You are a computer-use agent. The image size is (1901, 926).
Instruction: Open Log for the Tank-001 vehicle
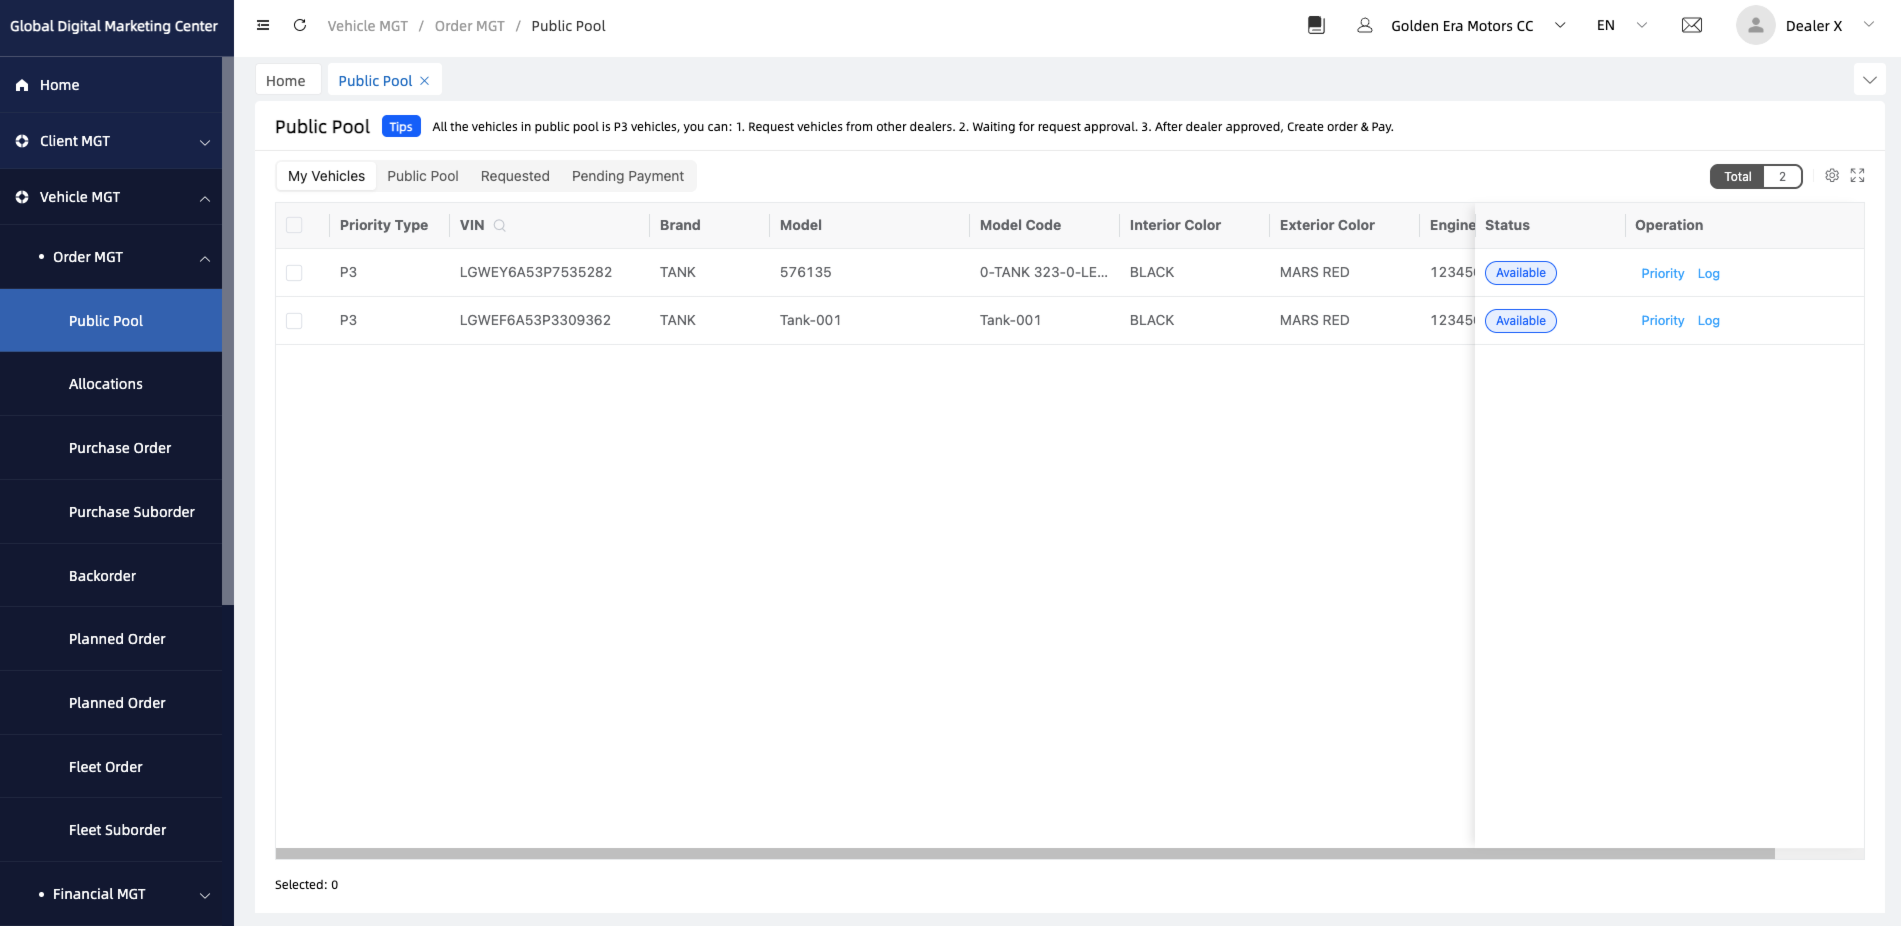(x=1708, y=321)
